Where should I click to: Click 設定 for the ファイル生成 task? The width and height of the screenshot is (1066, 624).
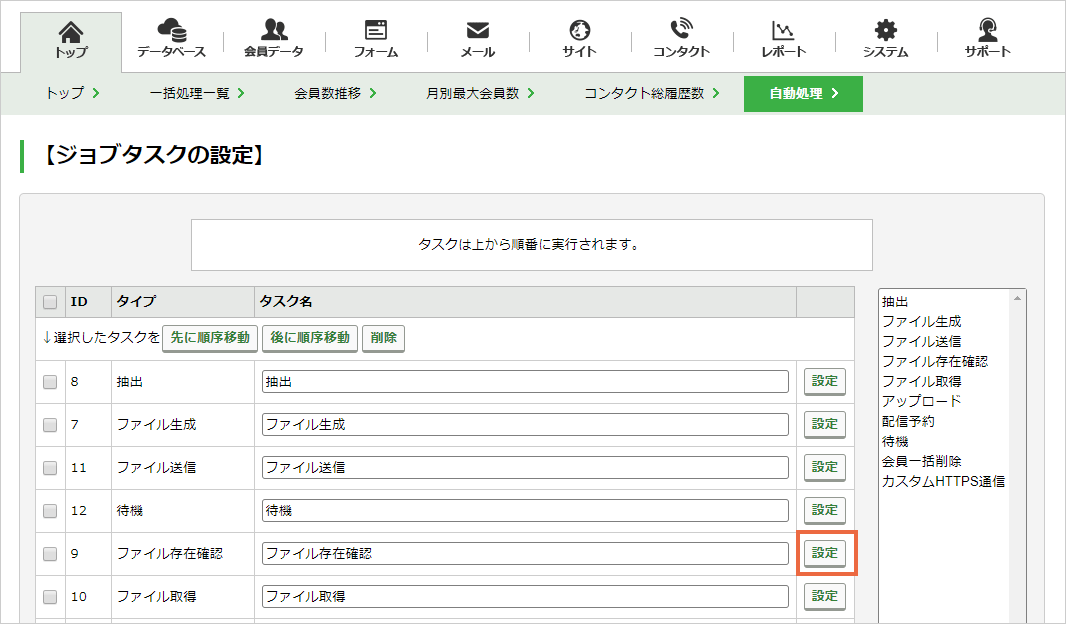(x=825, y=424)
